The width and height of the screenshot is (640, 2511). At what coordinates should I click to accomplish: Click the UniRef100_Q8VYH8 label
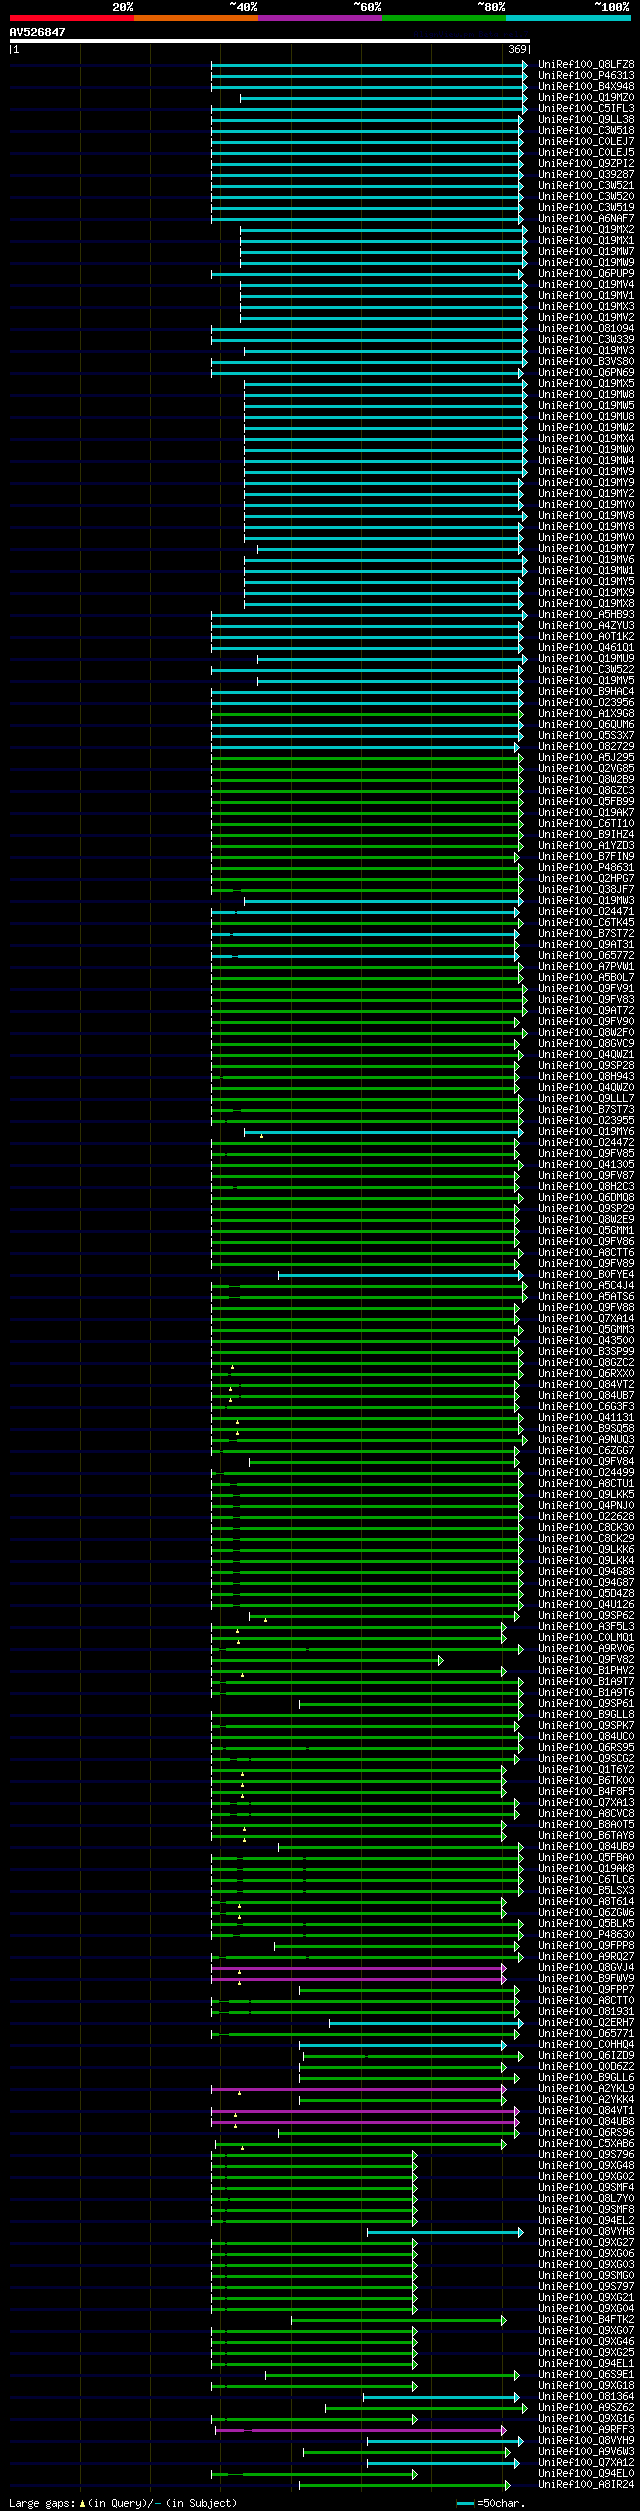(586, 2232)
